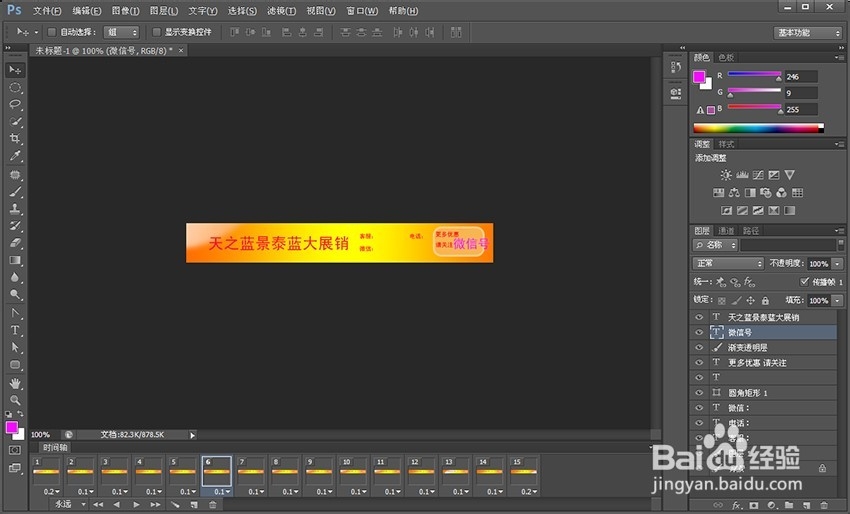Select the Eraser tool
Viewport: 850px width, 514px height.
click(15, 243)
